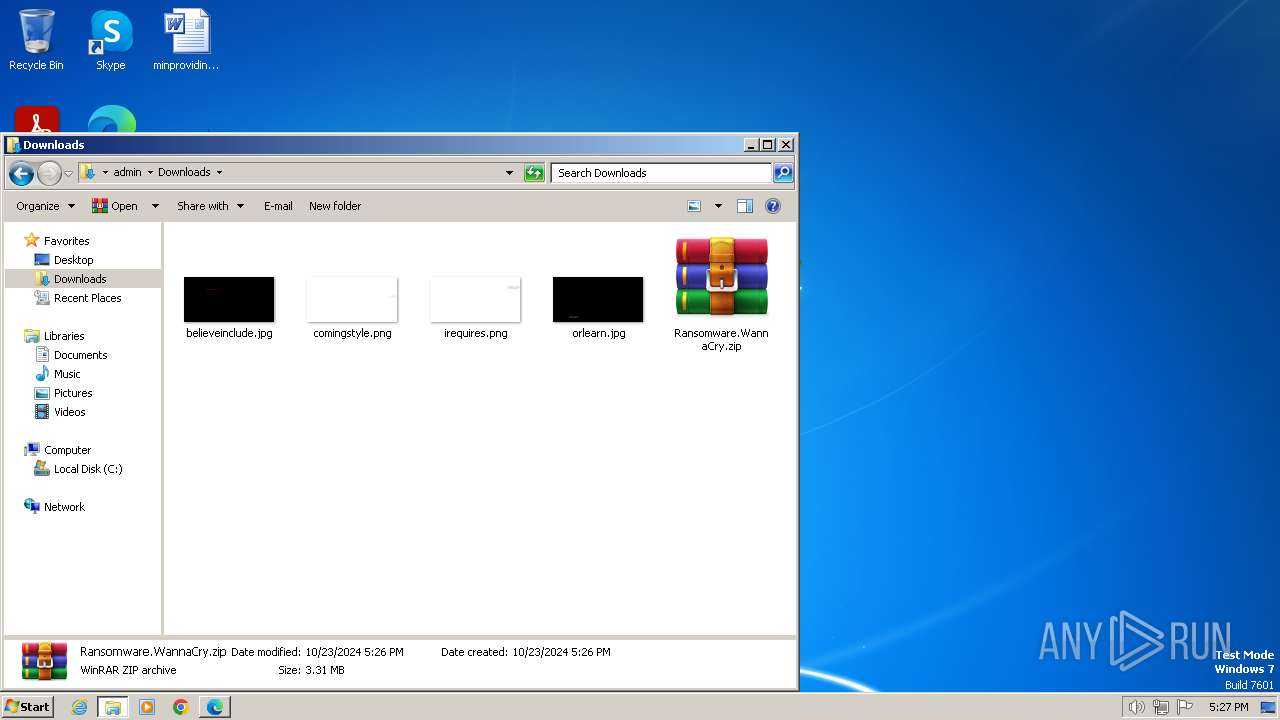Open the Organize menu
1280x720 pixels.
(45, 206)
